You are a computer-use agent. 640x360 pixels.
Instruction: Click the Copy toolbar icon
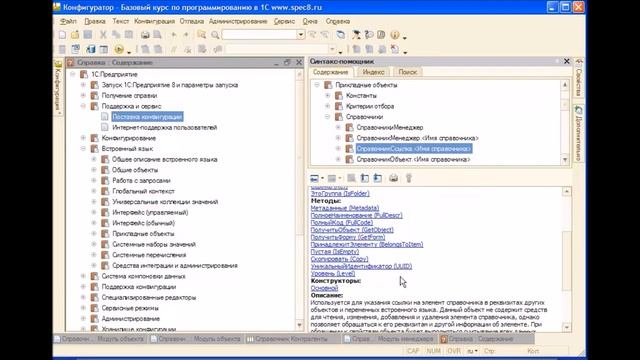coord(116,35)
